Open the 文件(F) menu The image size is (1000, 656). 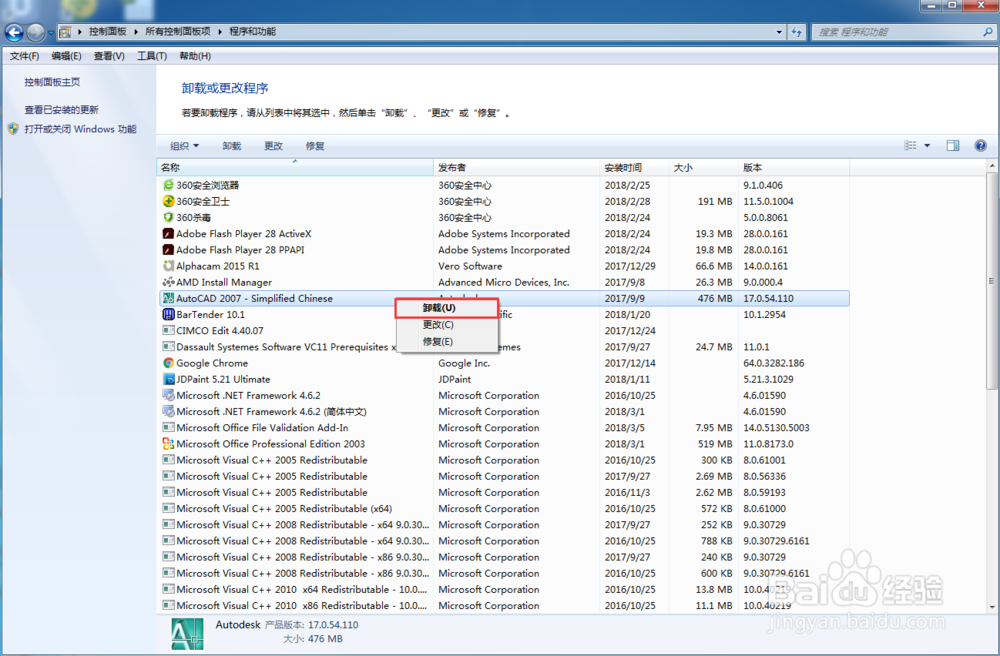[24, 56]
